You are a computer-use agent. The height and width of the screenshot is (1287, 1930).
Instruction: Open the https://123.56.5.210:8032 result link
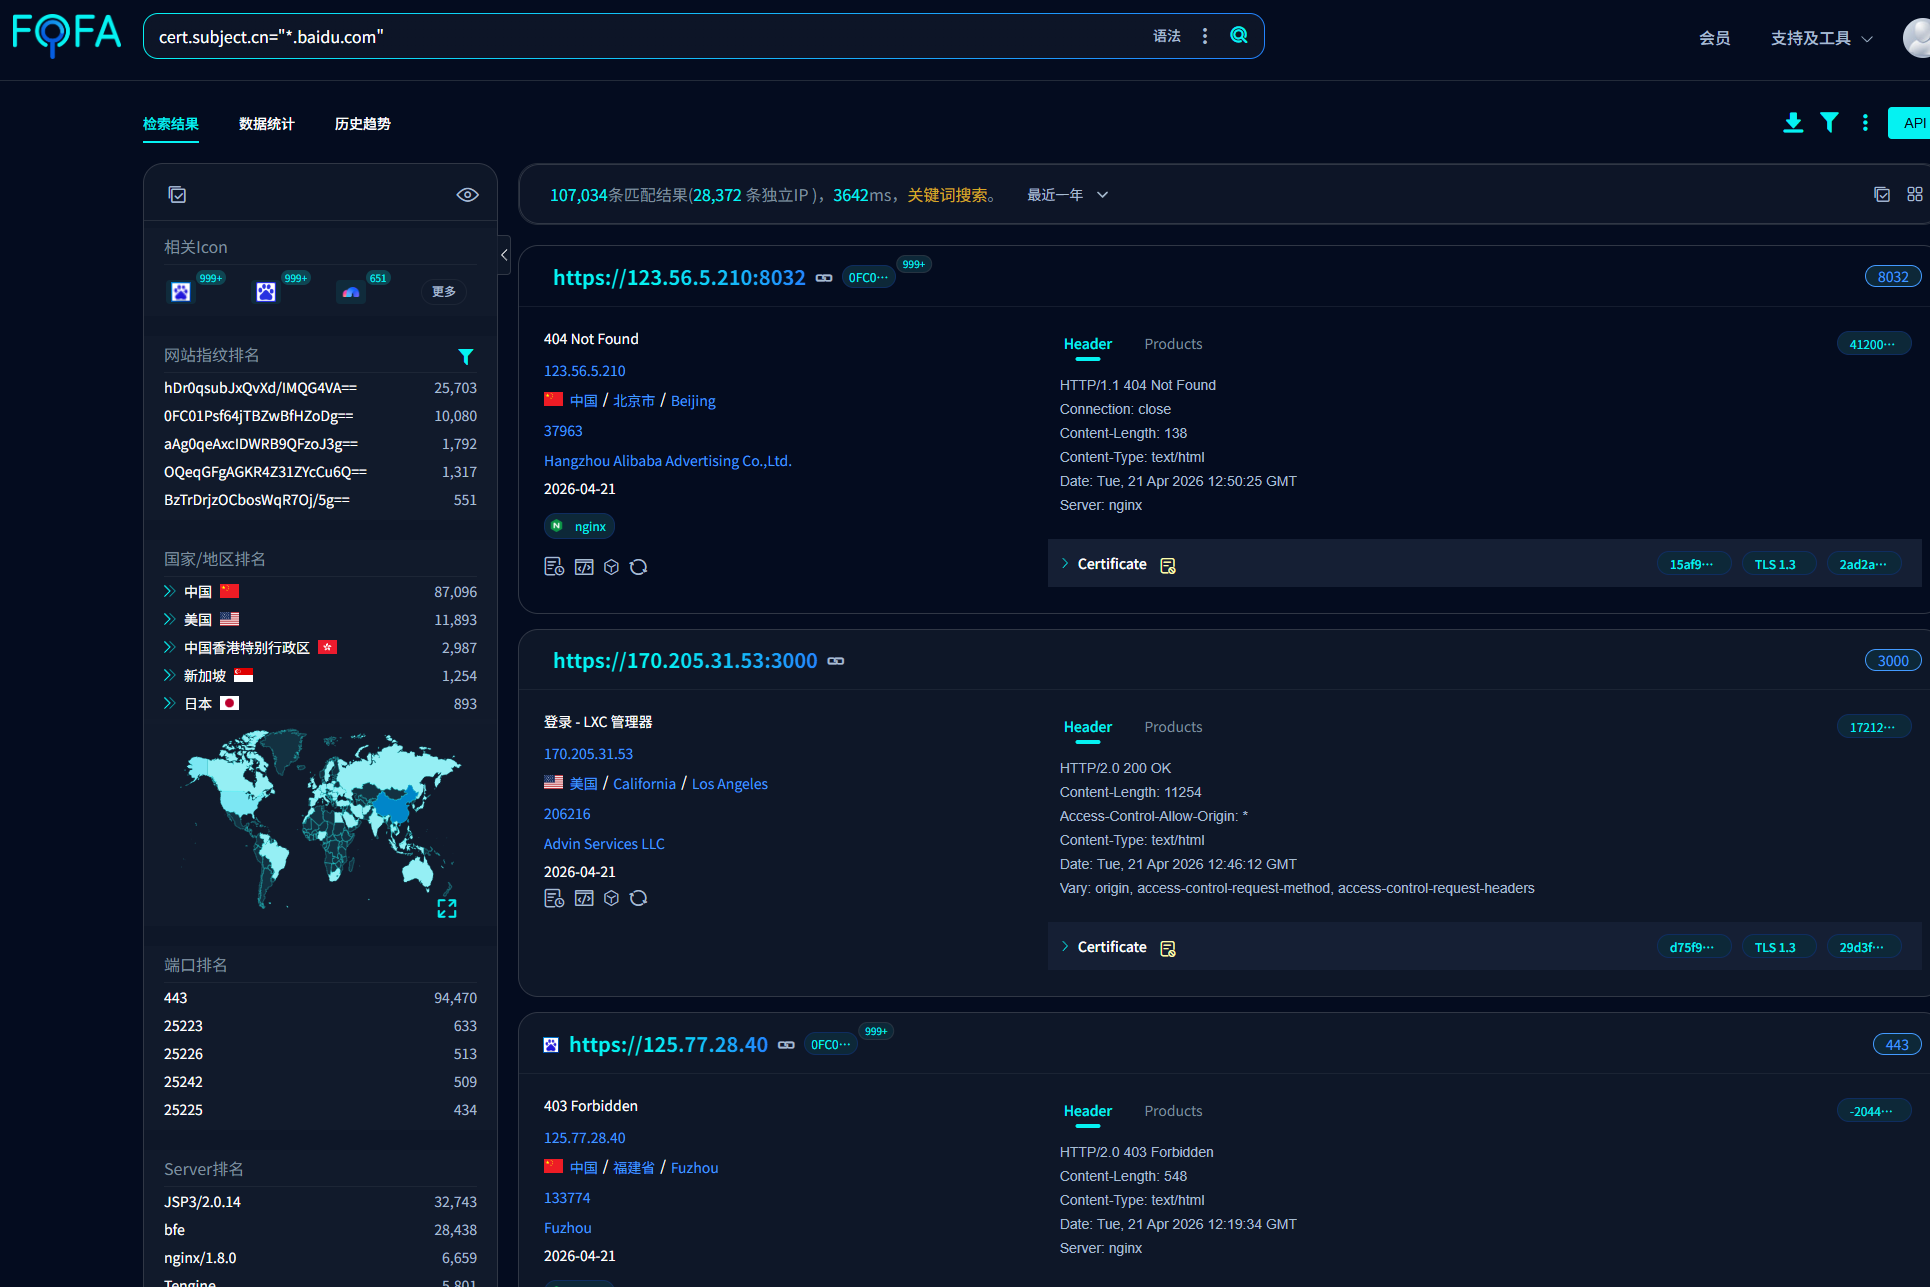679,278
